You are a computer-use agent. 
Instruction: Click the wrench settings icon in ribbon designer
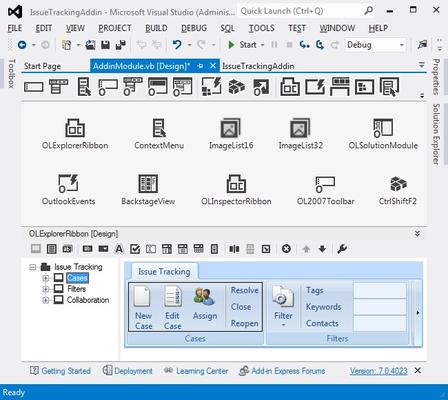point(342,249)
